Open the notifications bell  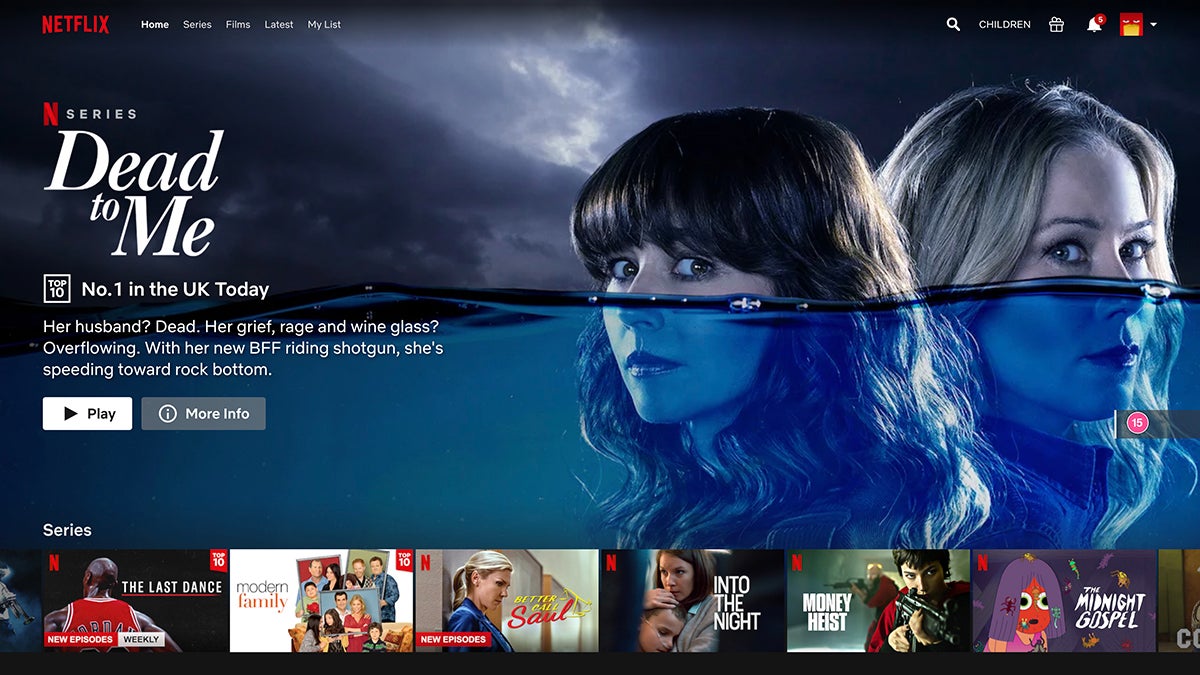(1094, 24)
